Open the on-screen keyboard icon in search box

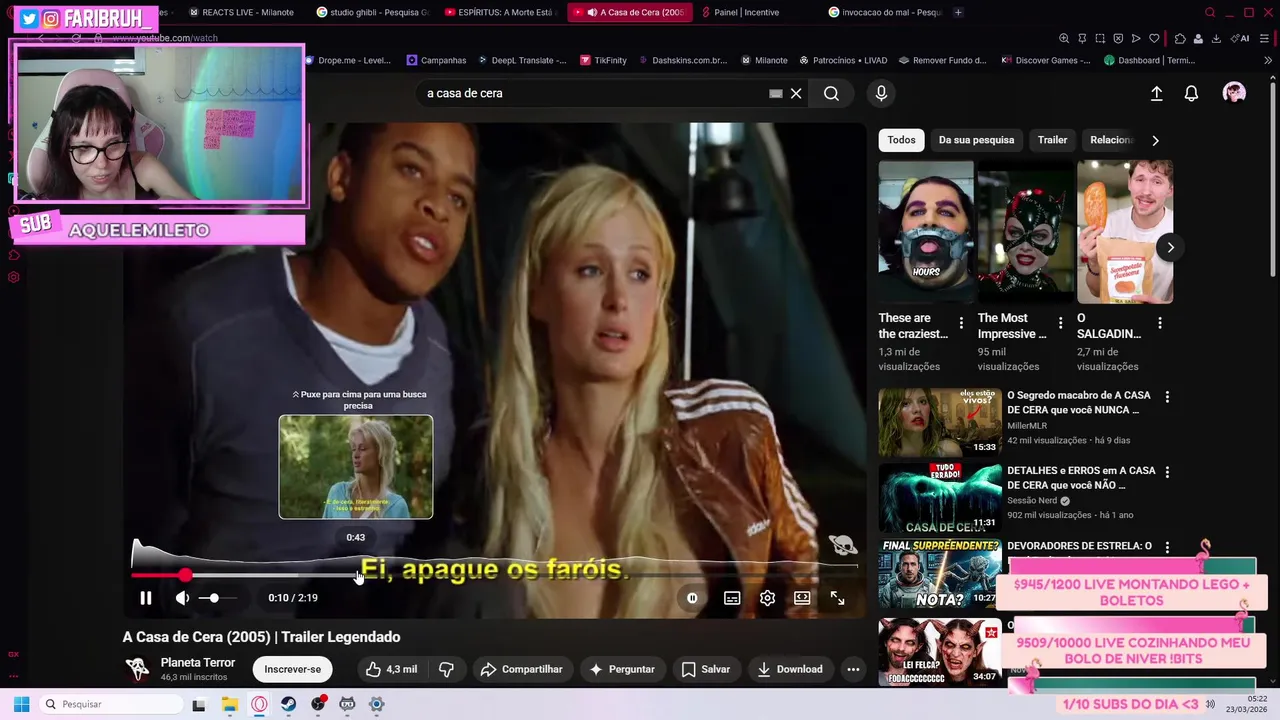click(x=775, y=93)
